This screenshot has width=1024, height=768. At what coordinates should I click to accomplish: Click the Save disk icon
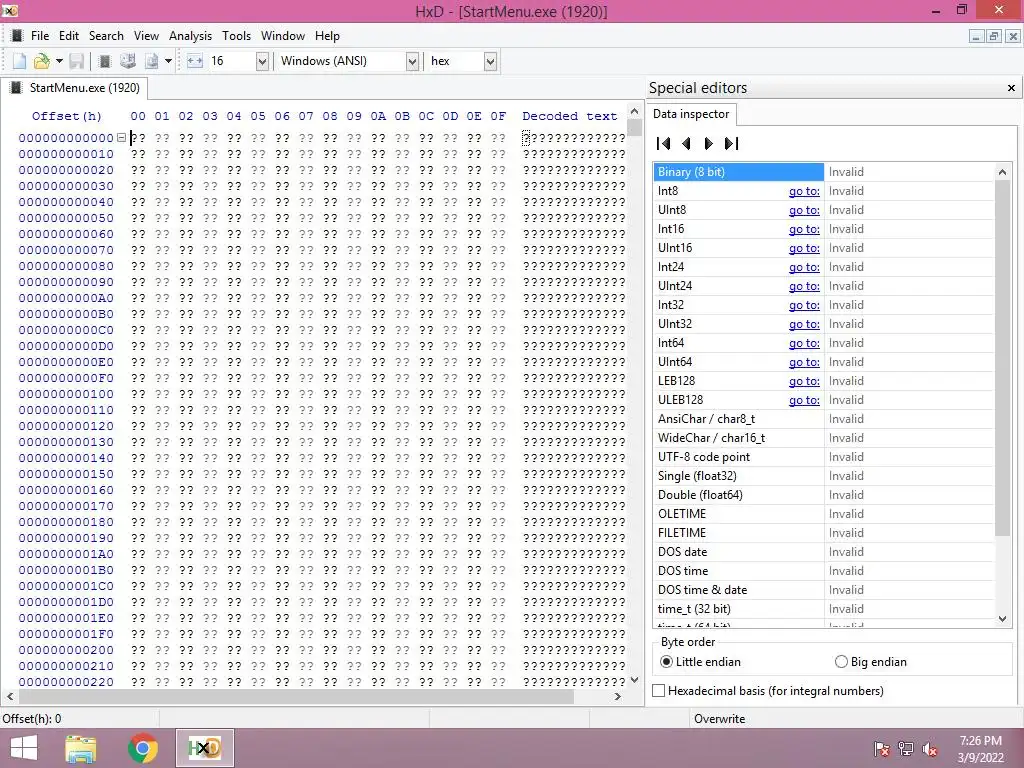pos(76,61)
